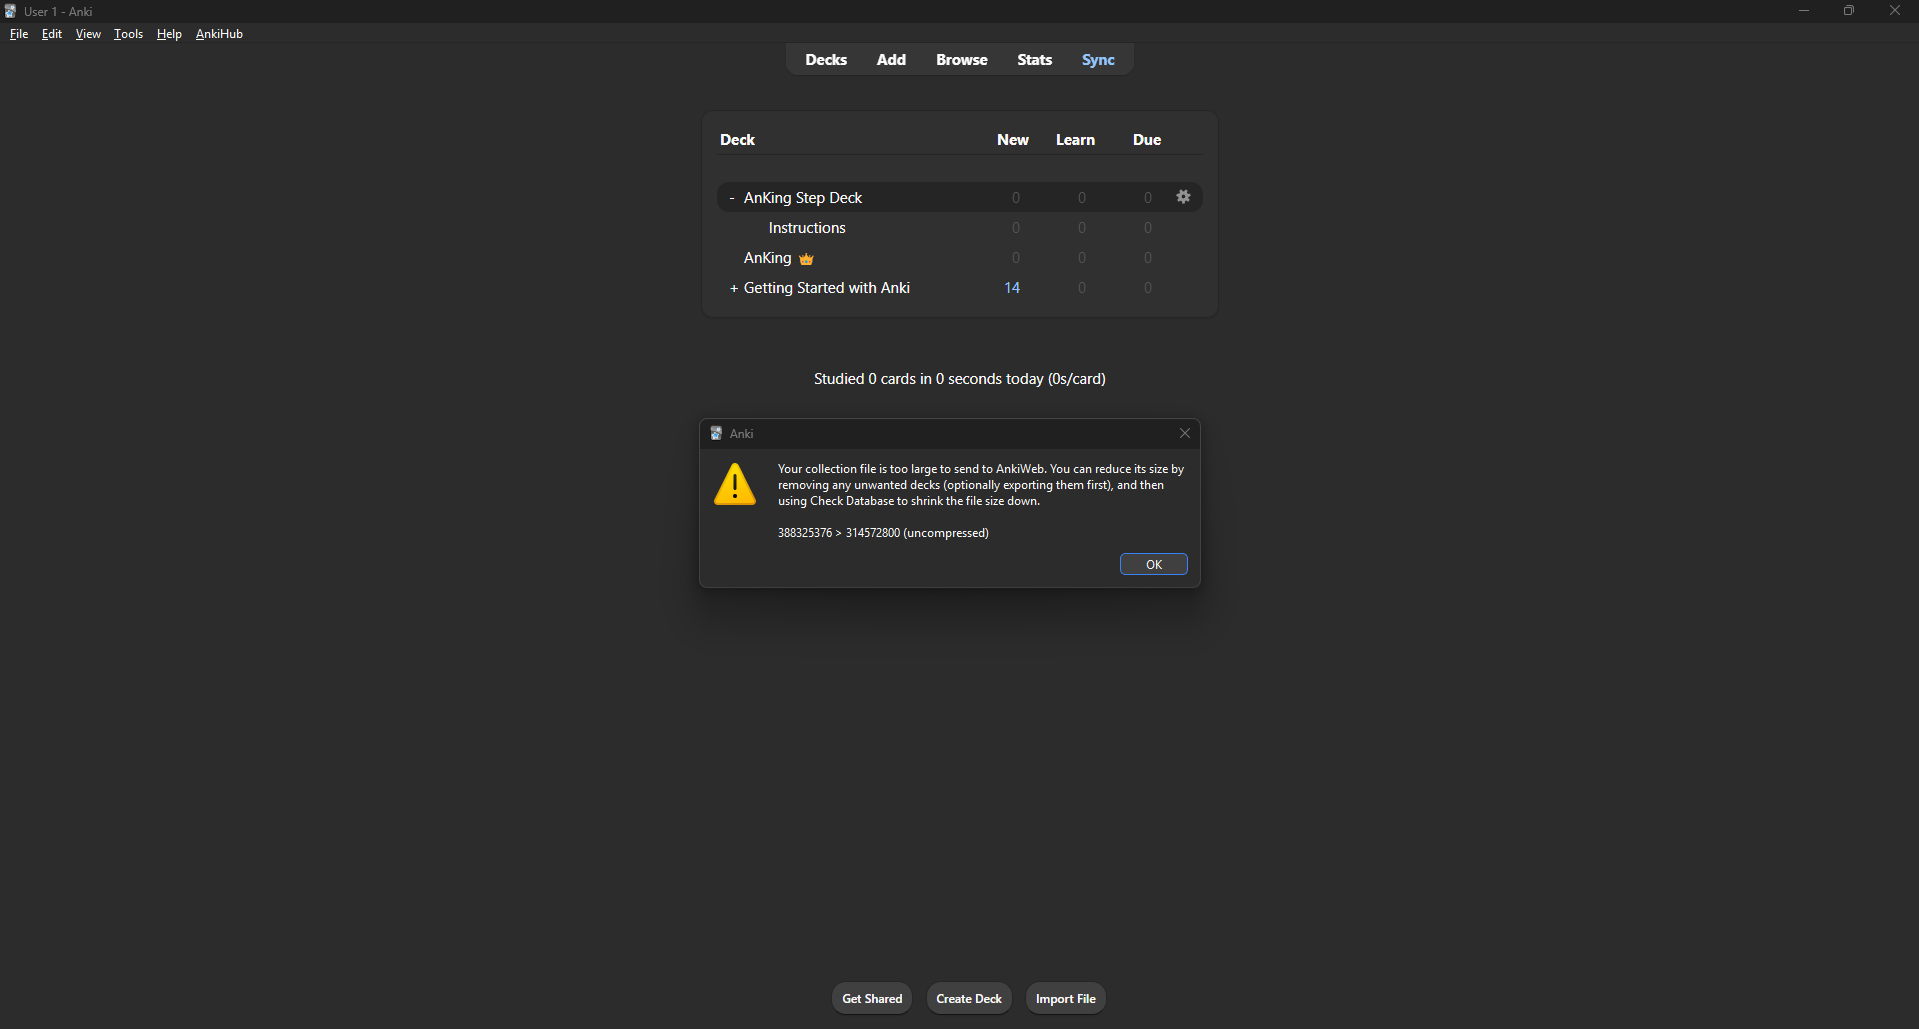Screen dimensions: 1919x1029
Task: Open the Stats view
Action: click(1034, 60)
